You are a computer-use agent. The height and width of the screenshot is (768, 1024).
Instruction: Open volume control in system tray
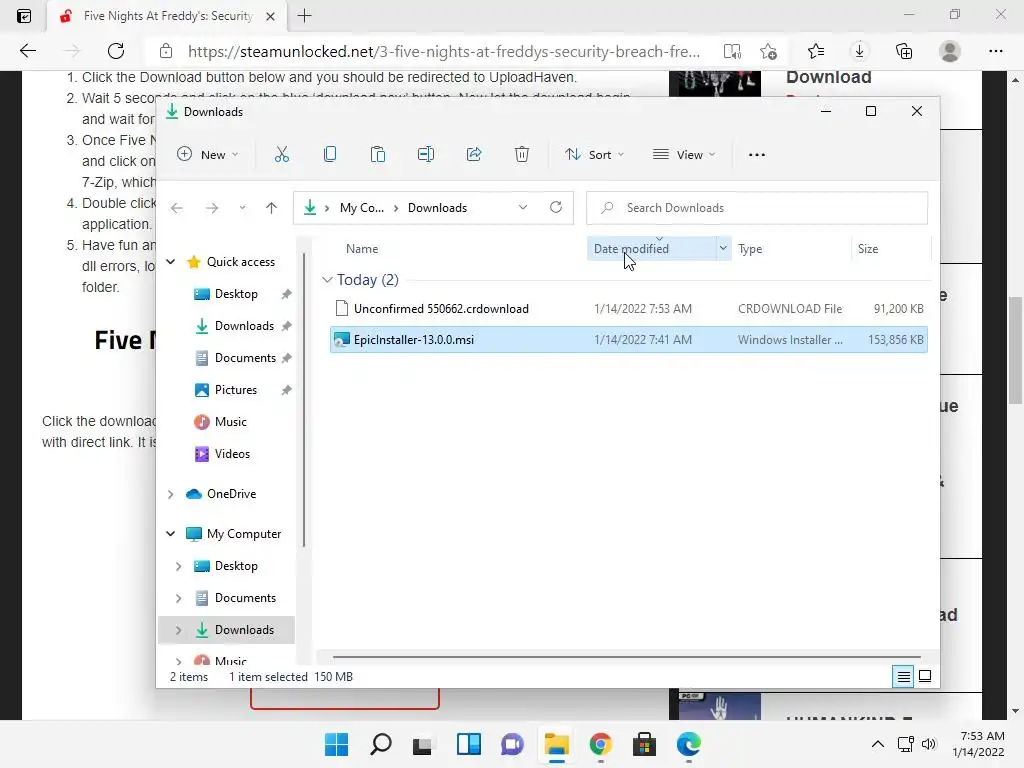click(x=928, y=744)
